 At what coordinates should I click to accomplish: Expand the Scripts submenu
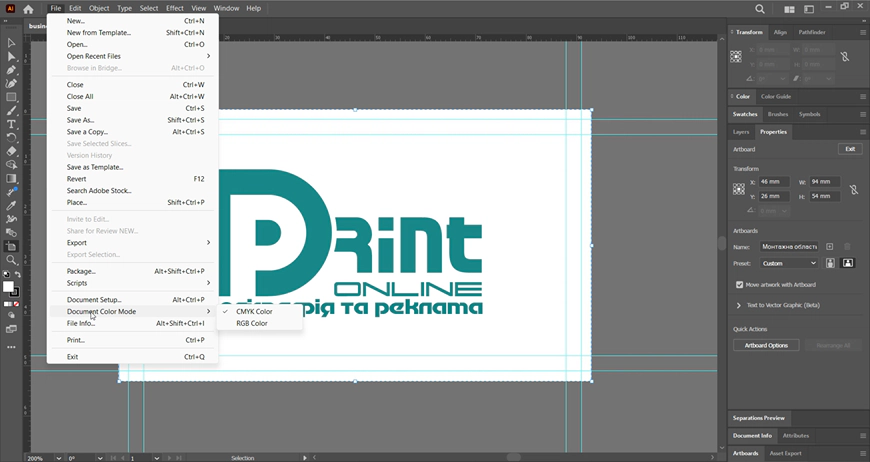point(133,283)
